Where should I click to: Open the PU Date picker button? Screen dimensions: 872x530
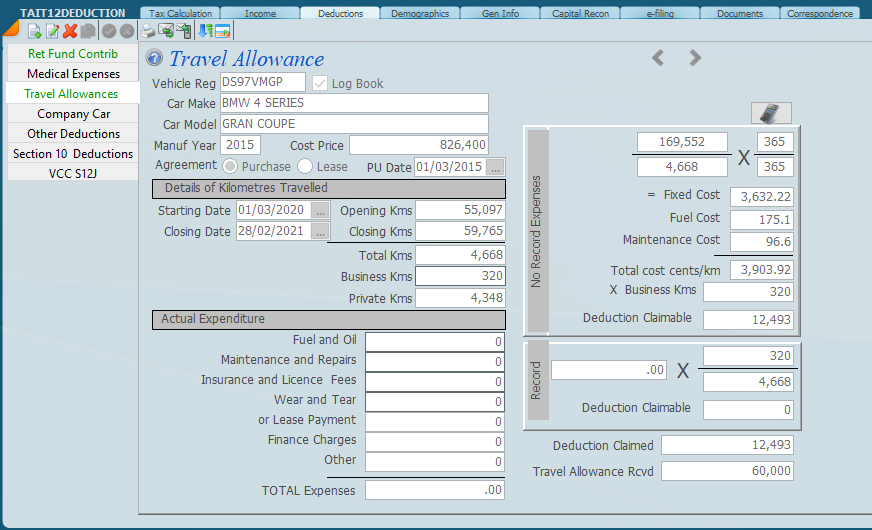coord(495,167)
